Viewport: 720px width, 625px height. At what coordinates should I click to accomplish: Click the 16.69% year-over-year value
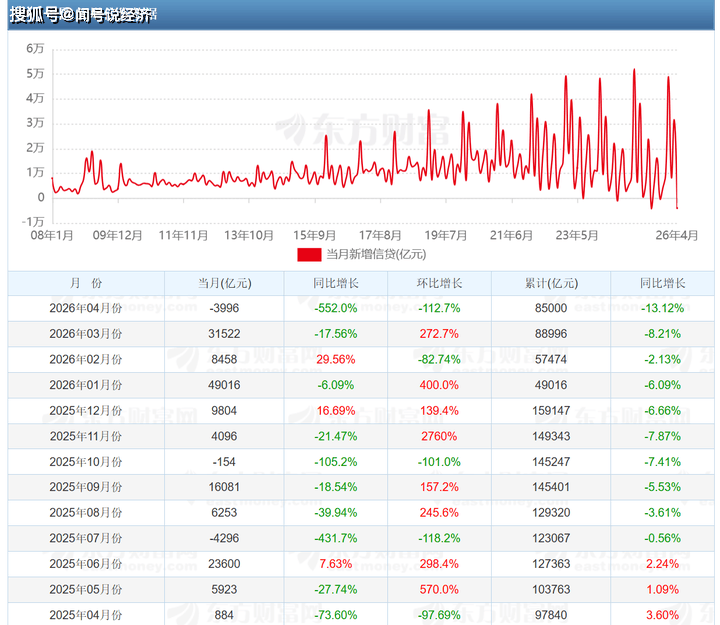click(336, 411)
